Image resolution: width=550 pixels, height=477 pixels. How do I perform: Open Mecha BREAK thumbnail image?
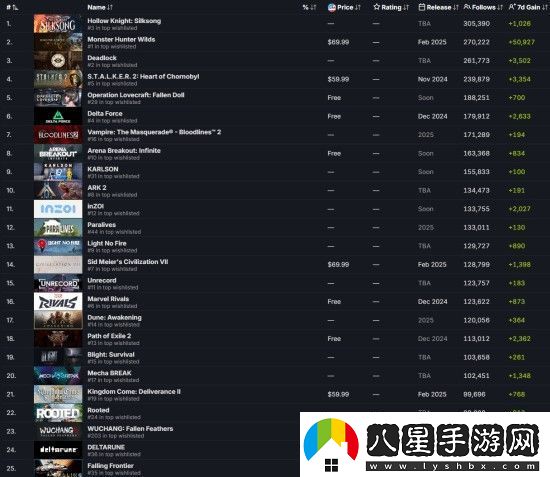pos(58,376)
